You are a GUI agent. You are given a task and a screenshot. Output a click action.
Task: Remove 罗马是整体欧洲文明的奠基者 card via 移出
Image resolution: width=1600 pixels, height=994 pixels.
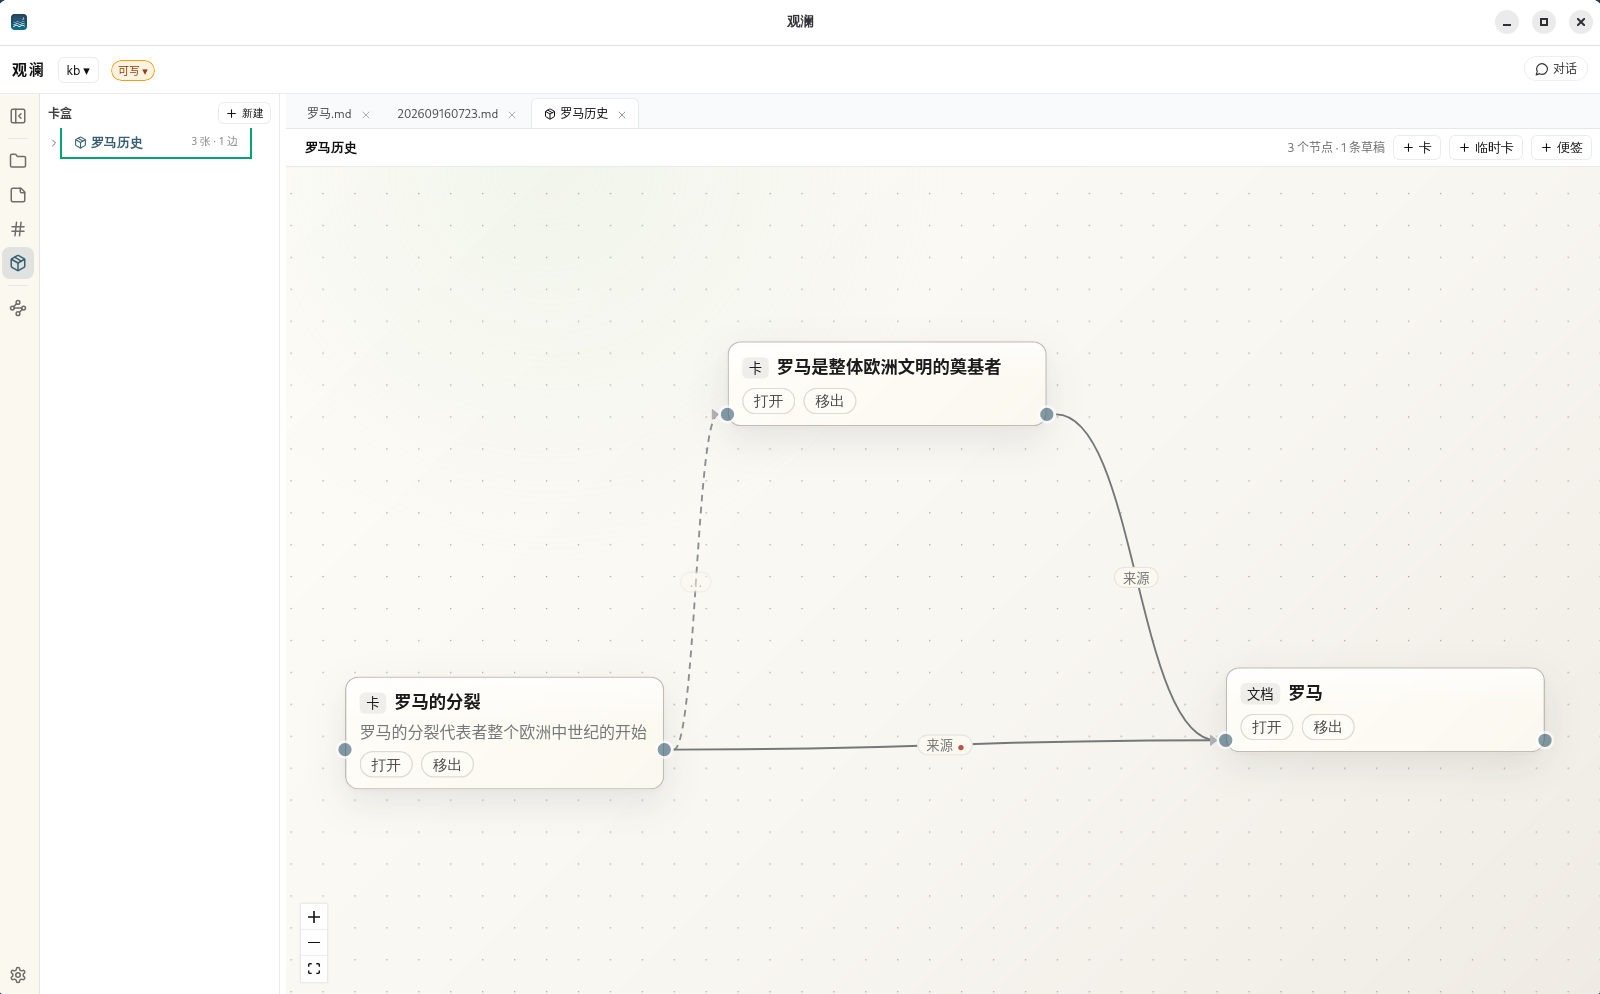pos(830,401)
